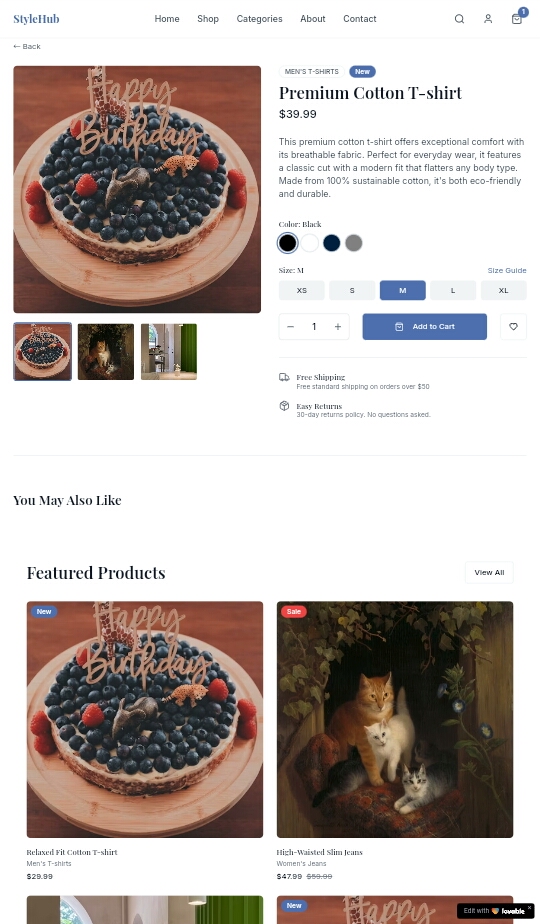The width and height of the screenshot is (540, 924).
Task: Open the Categories menu item
Action: point(259,19)
